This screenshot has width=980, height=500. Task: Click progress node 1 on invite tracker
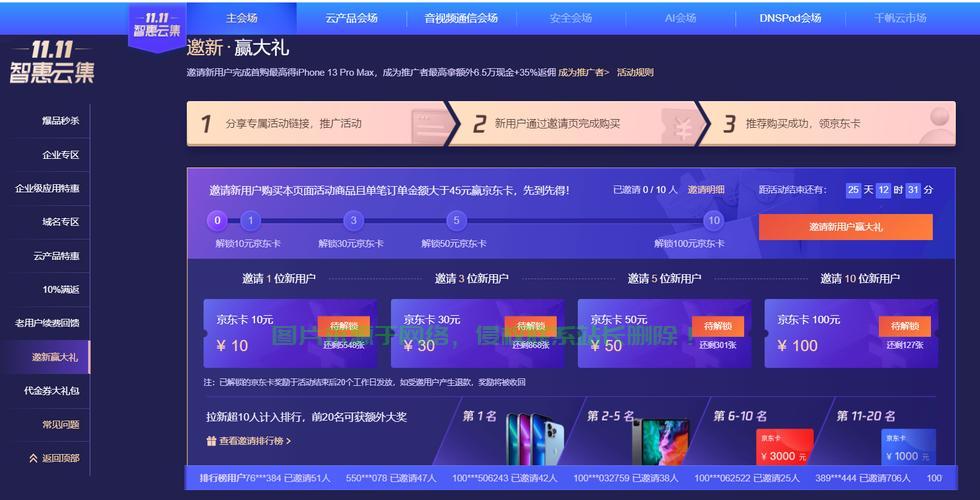(x=251, y=220)
